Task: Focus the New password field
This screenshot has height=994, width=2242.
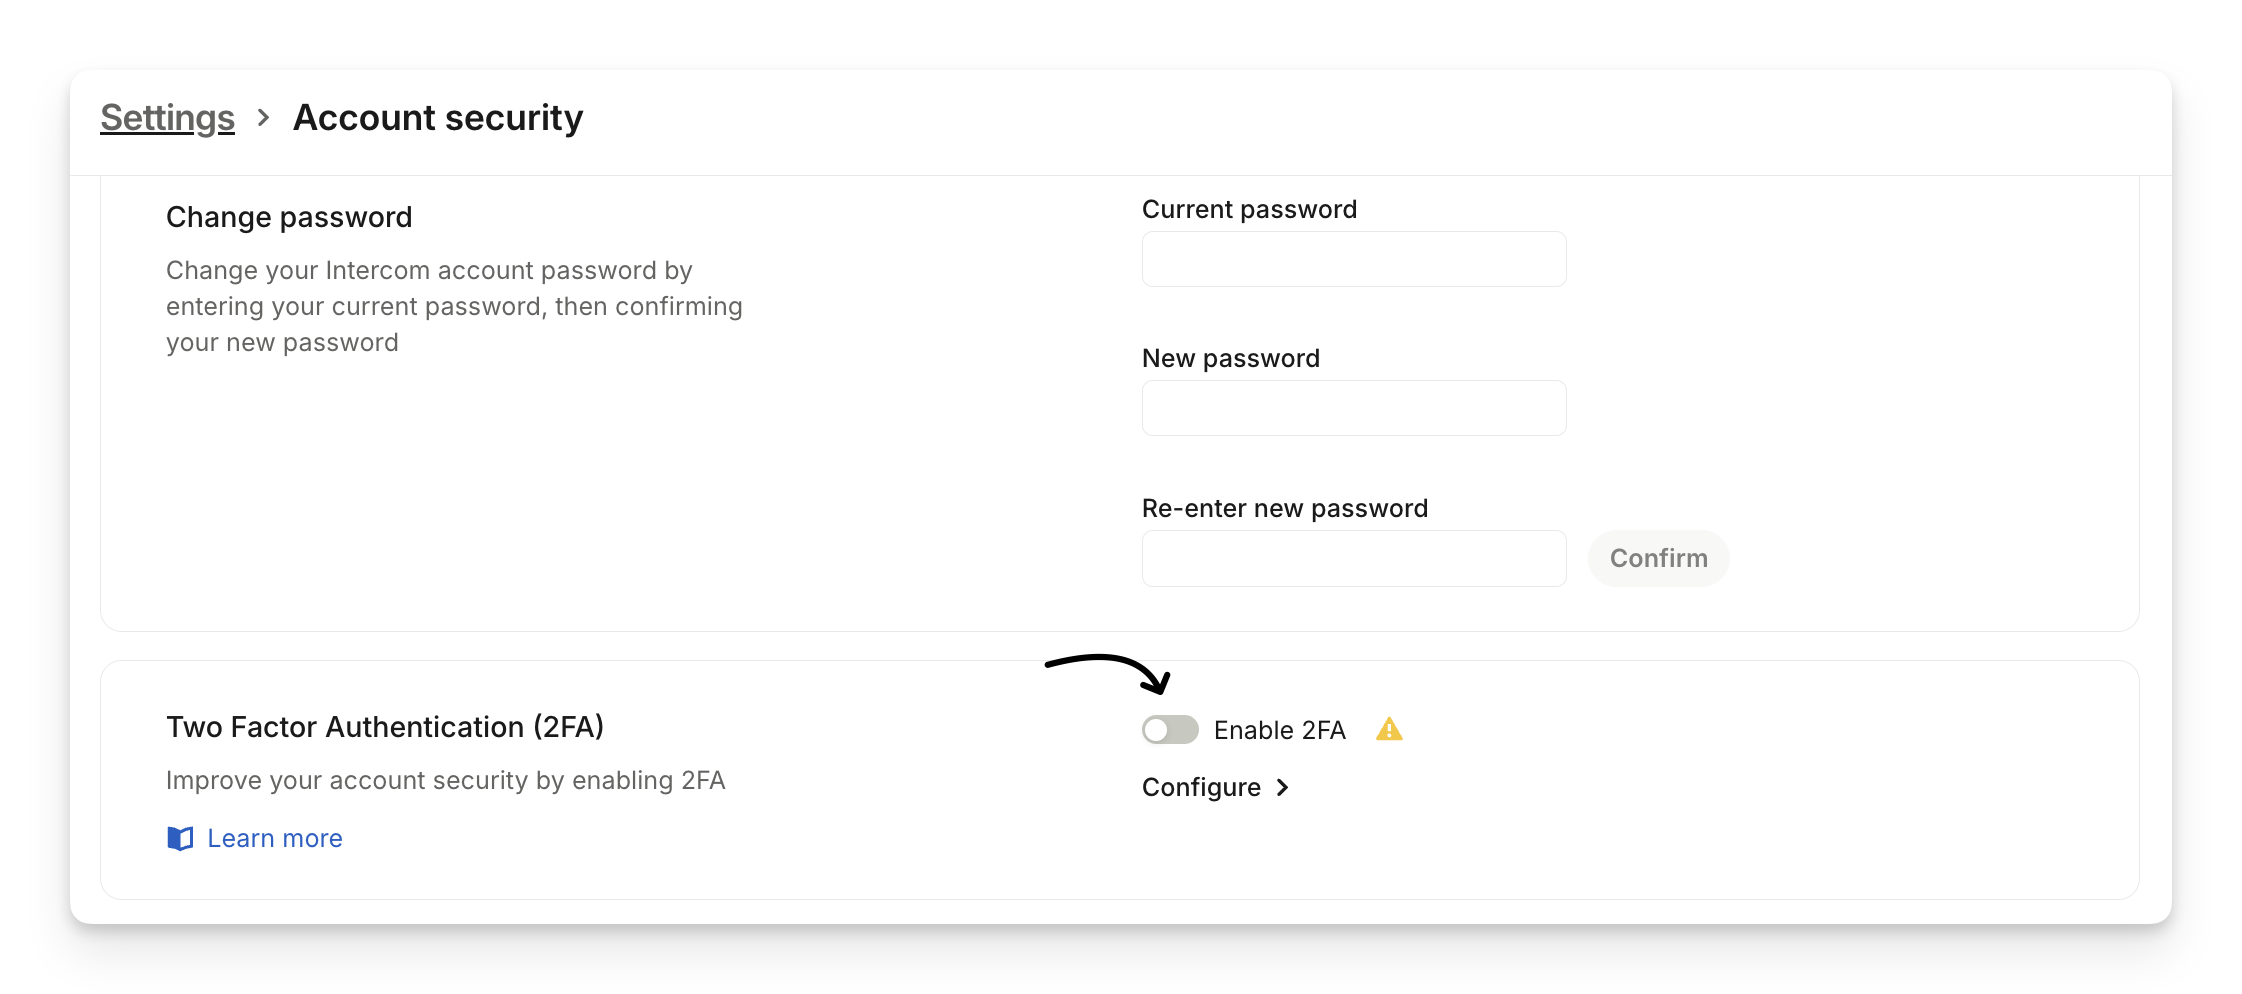Action: click(x=1353, y=408)
